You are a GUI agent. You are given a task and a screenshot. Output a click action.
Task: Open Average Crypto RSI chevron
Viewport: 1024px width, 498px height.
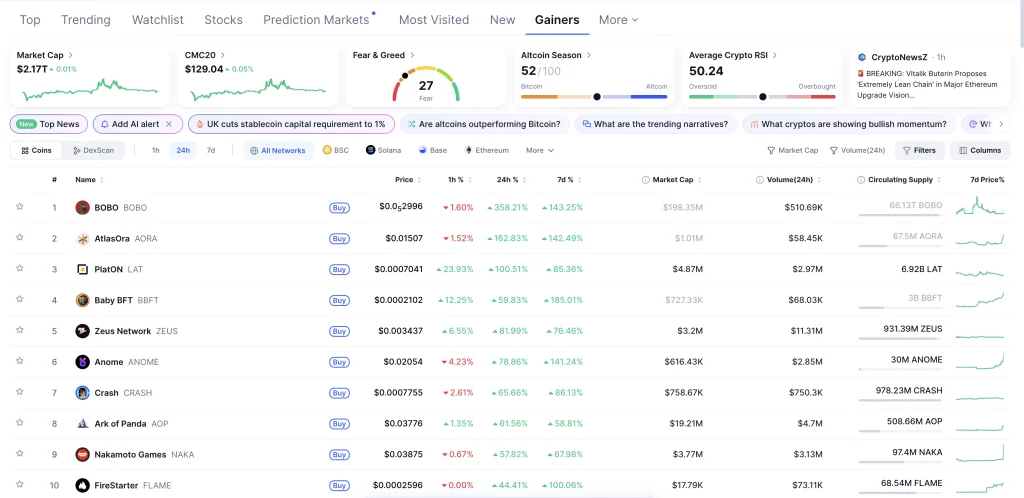tap(775, 55)
